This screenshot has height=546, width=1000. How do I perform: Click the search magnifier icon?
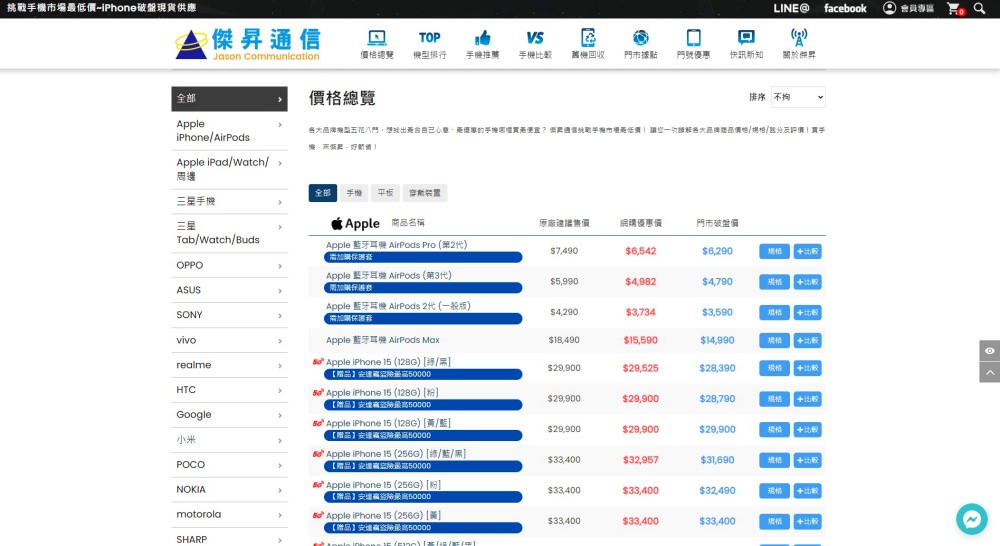[980, 8]
